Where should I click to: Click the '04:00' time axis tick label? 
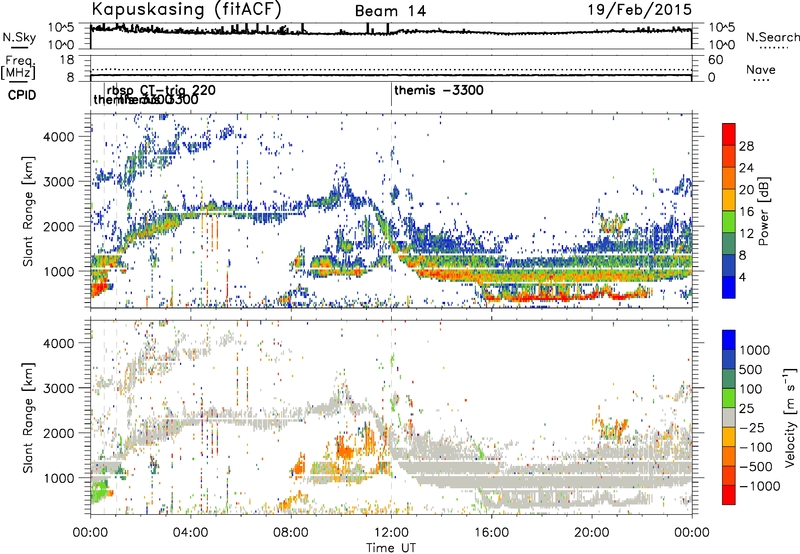[191, 533]
